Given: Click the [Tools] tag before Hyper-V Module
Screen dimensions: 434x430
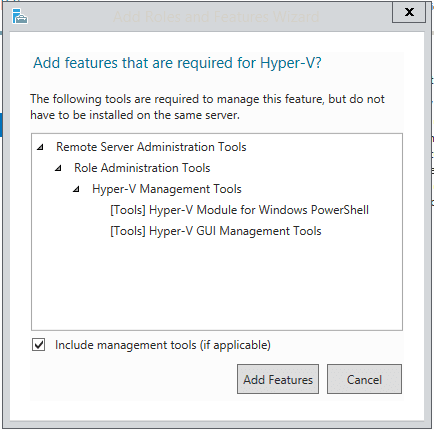Looking at the screenshot, I should (128, 210).
